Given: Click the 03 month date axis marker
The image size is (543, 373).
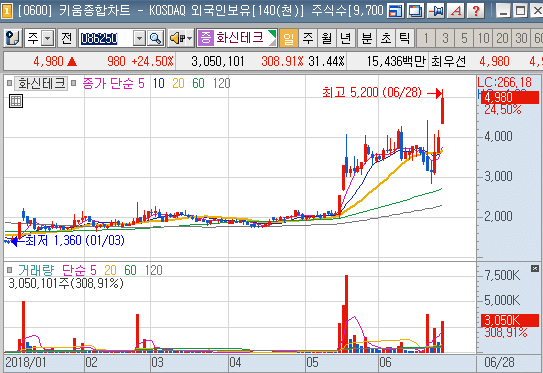Looking at the screenshot, I should (x=158, y=362).
